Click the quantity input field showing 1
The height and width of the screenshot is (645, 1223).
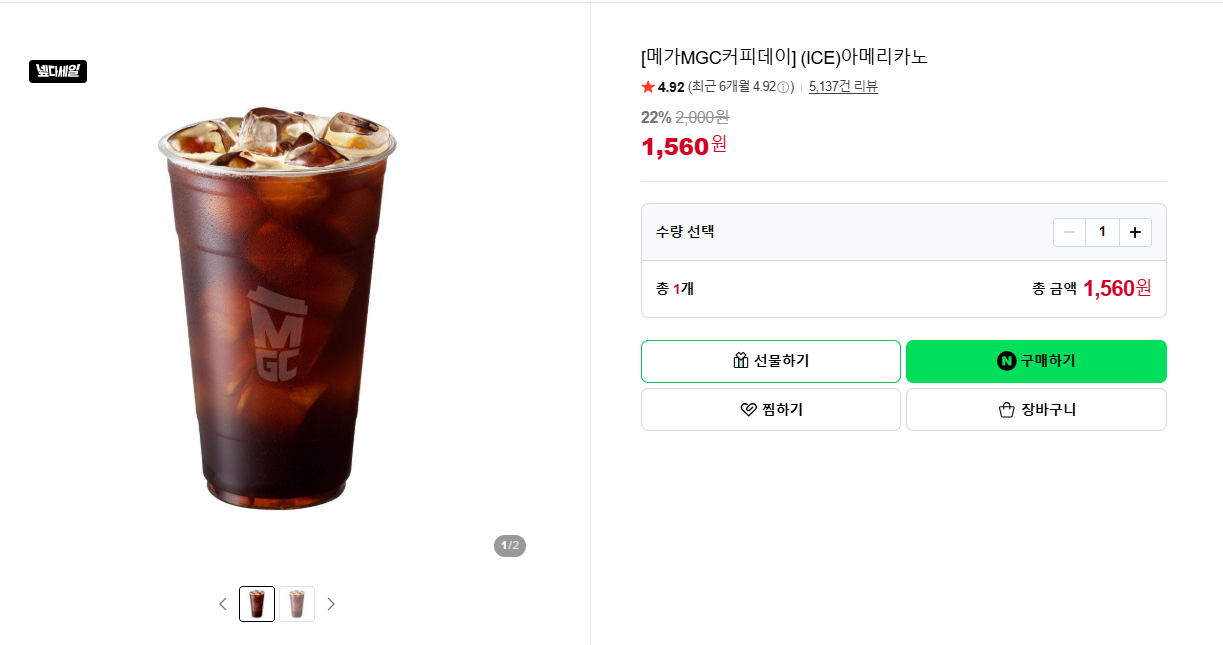click(1102, 232)
